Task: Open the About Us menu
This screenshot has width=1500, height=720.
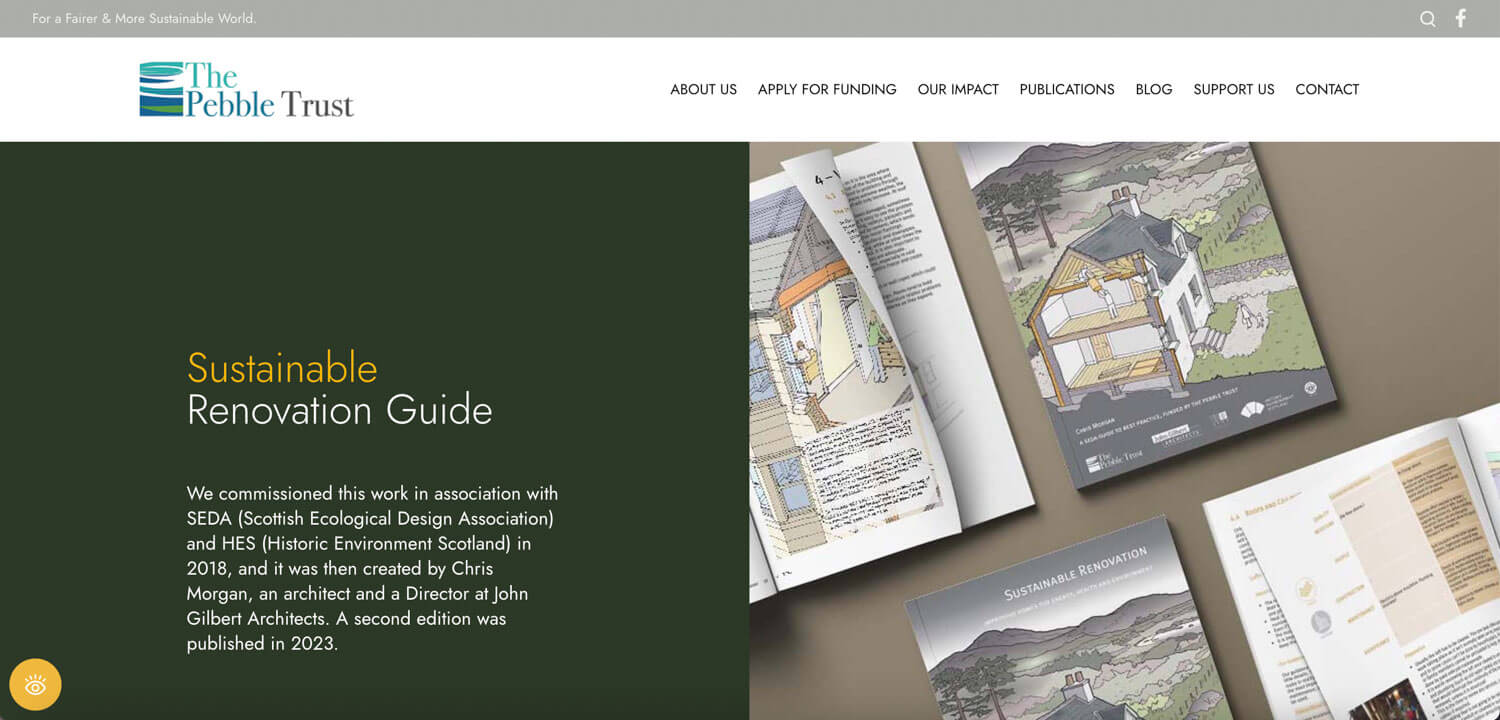Action: tap(703, 90)
